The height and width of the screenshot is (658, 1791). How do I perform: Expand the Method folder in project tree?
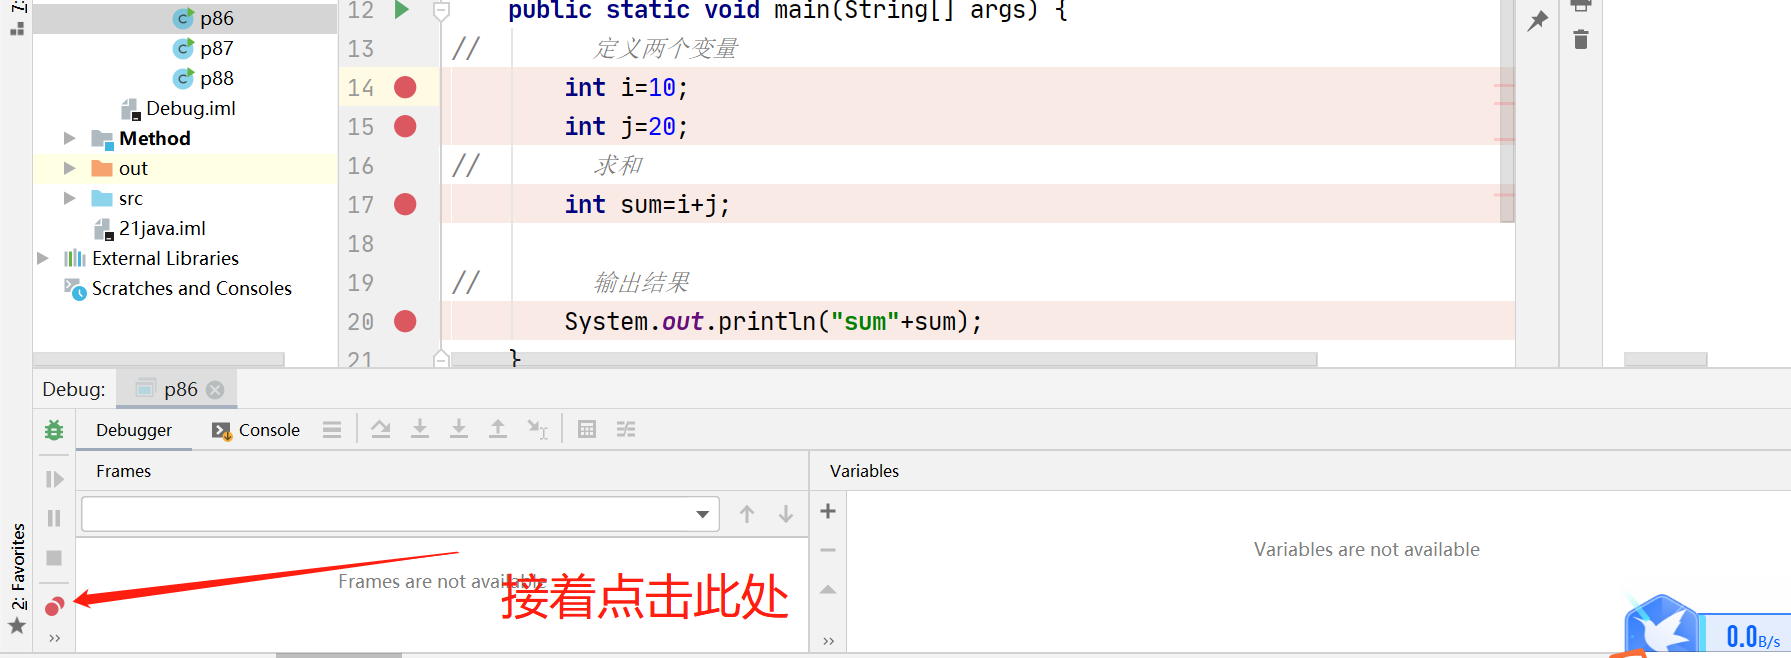[x=69, y=138]
